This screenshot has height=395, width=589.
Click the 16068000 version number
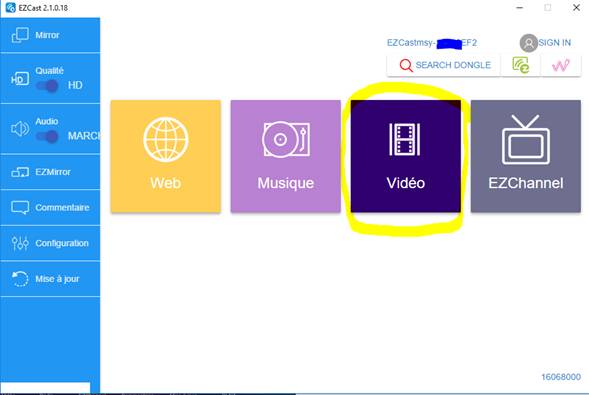561,377
